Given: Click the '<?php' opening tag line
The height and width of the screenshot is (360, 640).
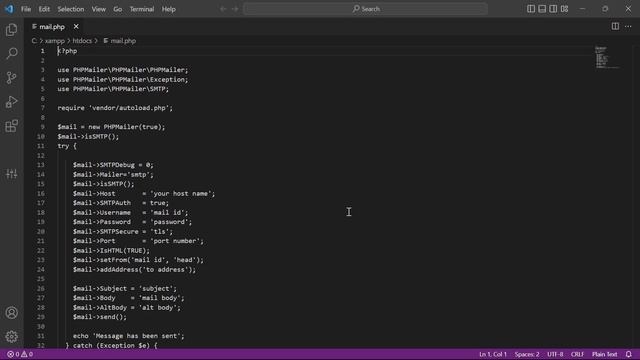Looking at the screenshot, I should (67, 51).
